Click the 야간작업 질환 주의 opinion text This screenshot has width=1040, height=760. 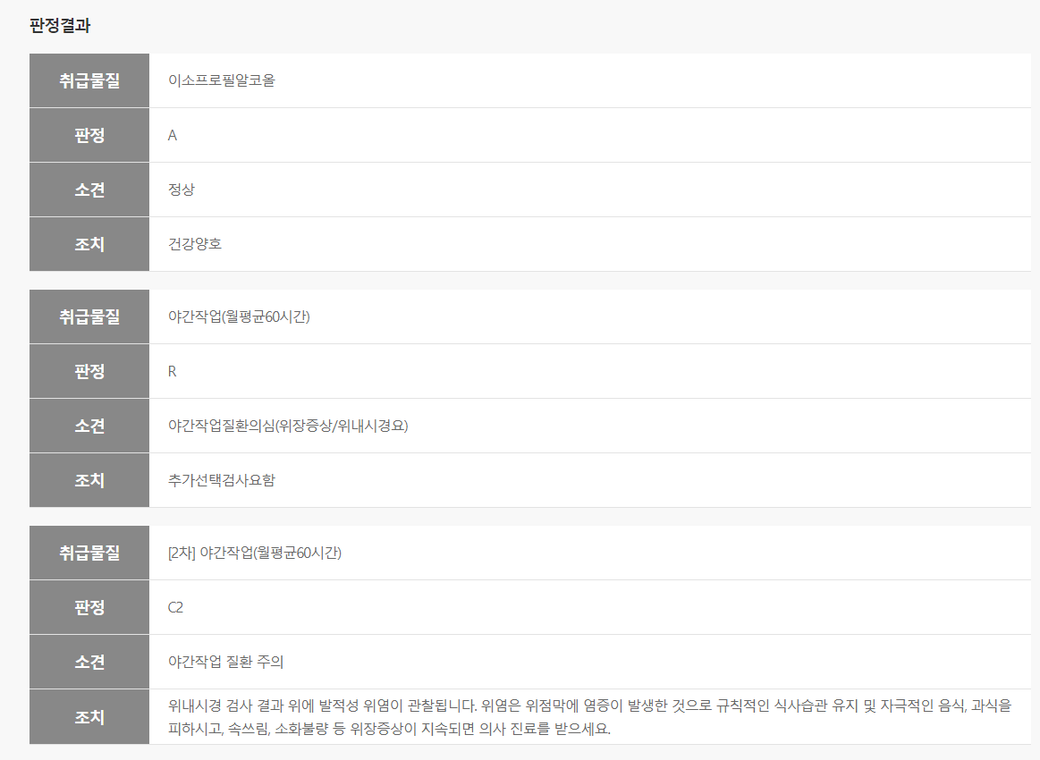226,661
